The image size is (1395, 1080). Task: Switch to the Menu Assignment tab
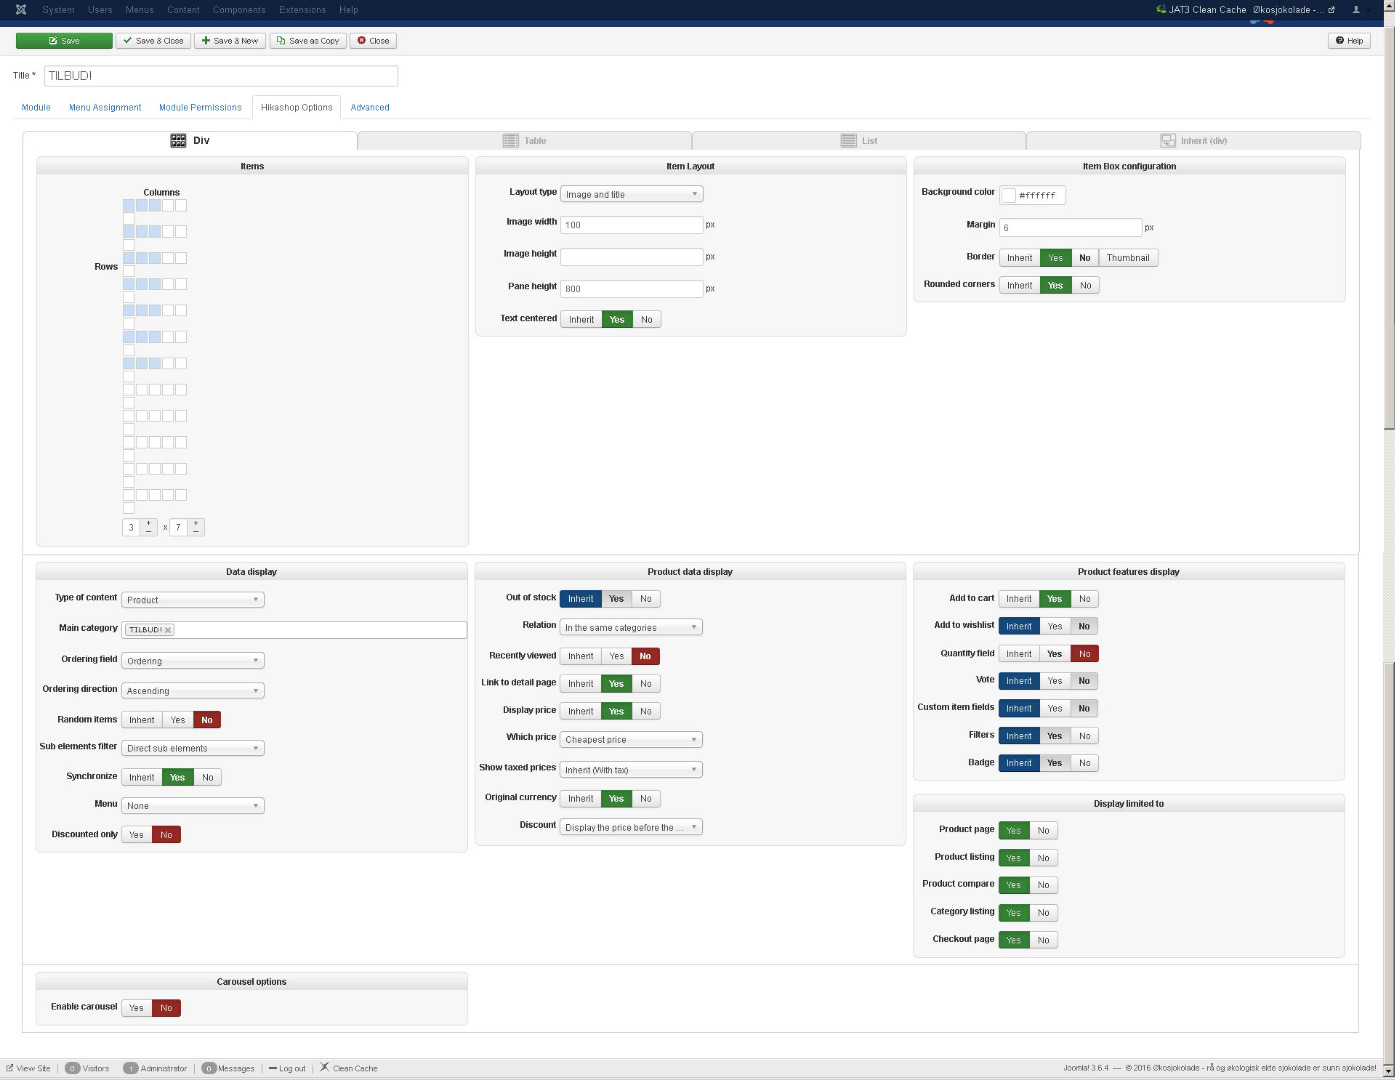(x=105, y=107)
